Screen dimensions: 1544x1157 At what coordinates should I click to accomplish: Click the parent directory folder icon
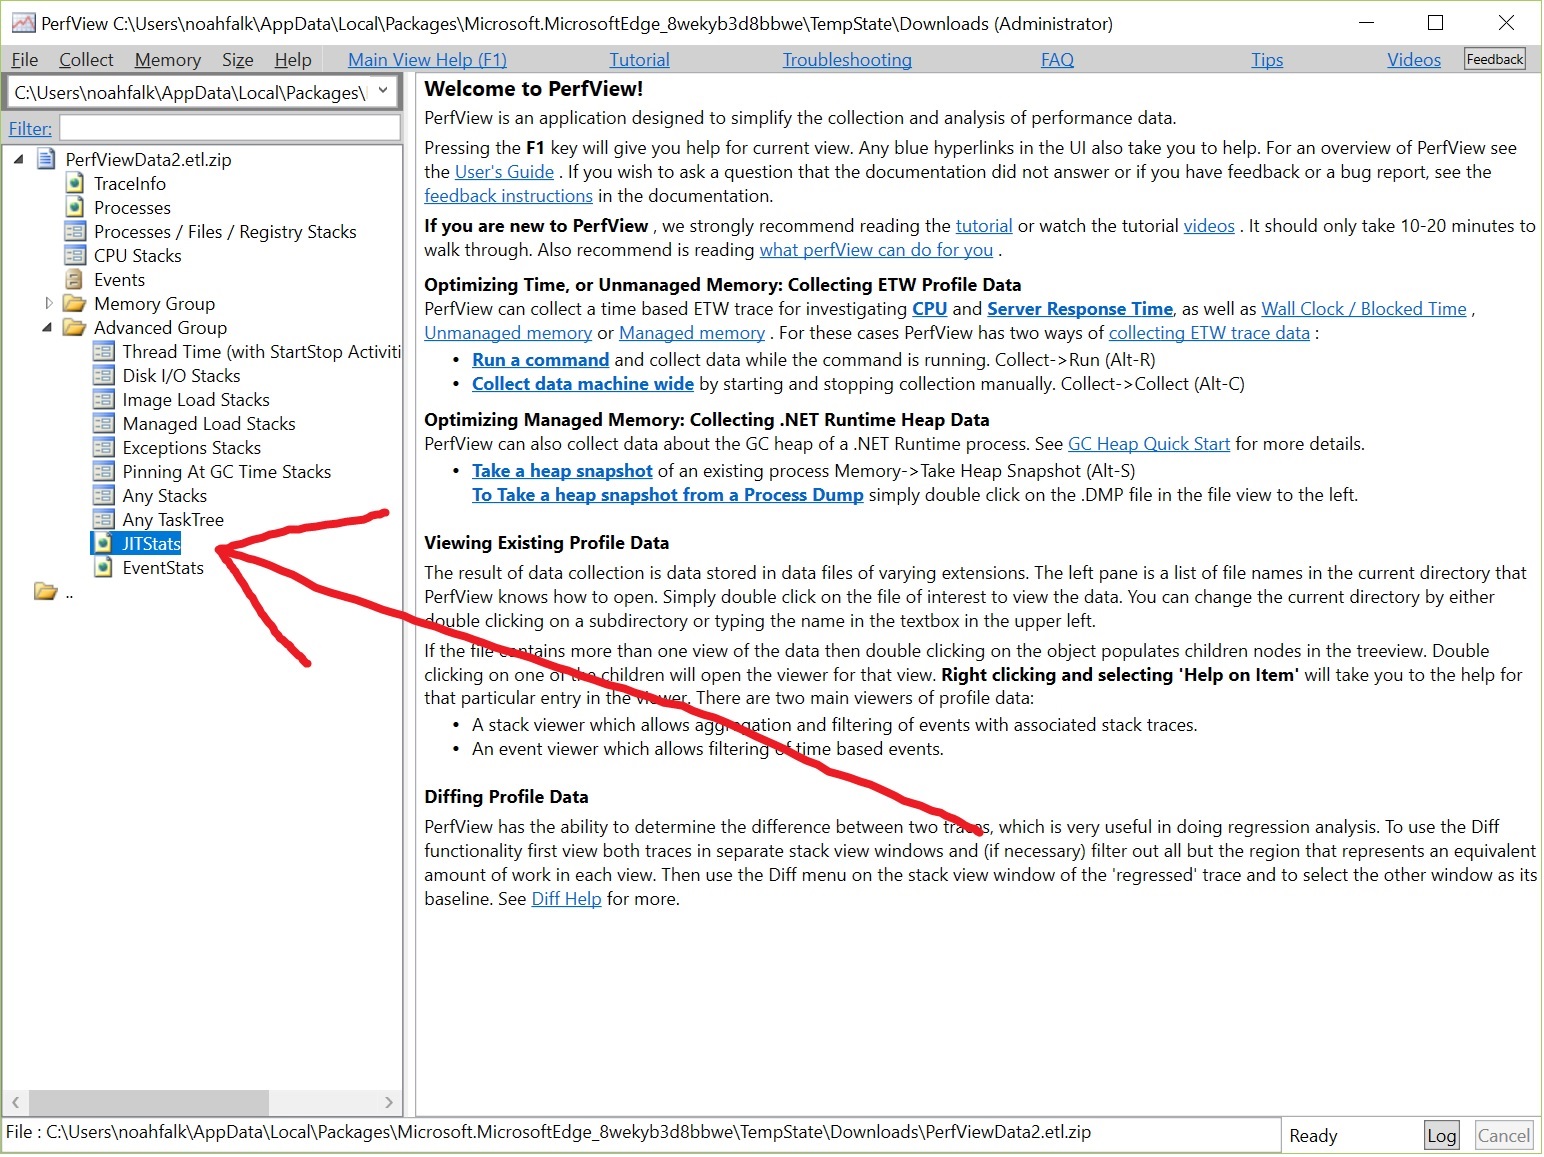pyautogui.click(x=45, y=591)
